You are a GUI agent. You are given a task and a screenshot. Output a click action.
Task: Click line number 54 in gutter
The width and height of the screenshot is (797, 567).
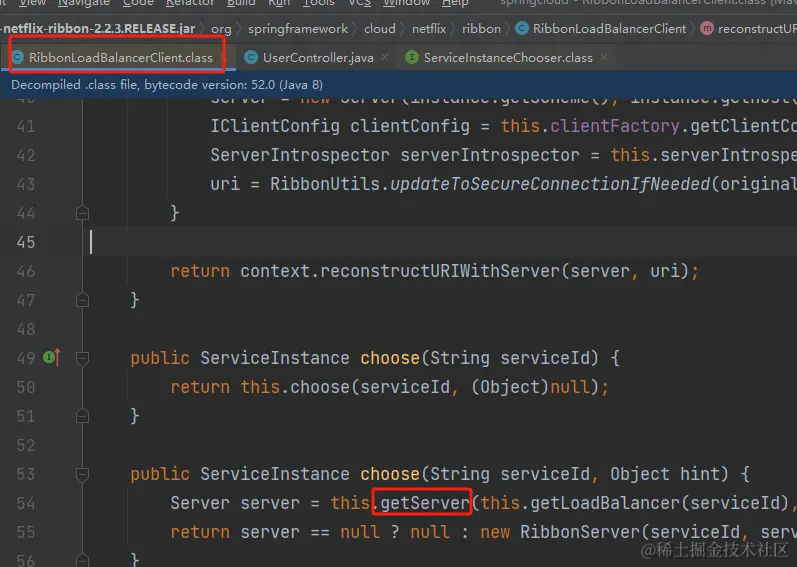point(25,503)
